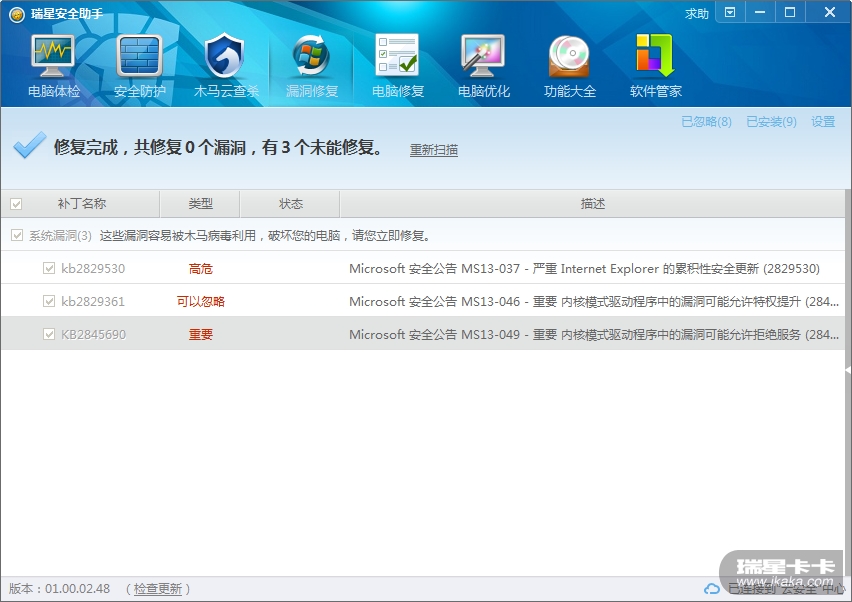Select the kb2829361 patch name

point(93,302)
